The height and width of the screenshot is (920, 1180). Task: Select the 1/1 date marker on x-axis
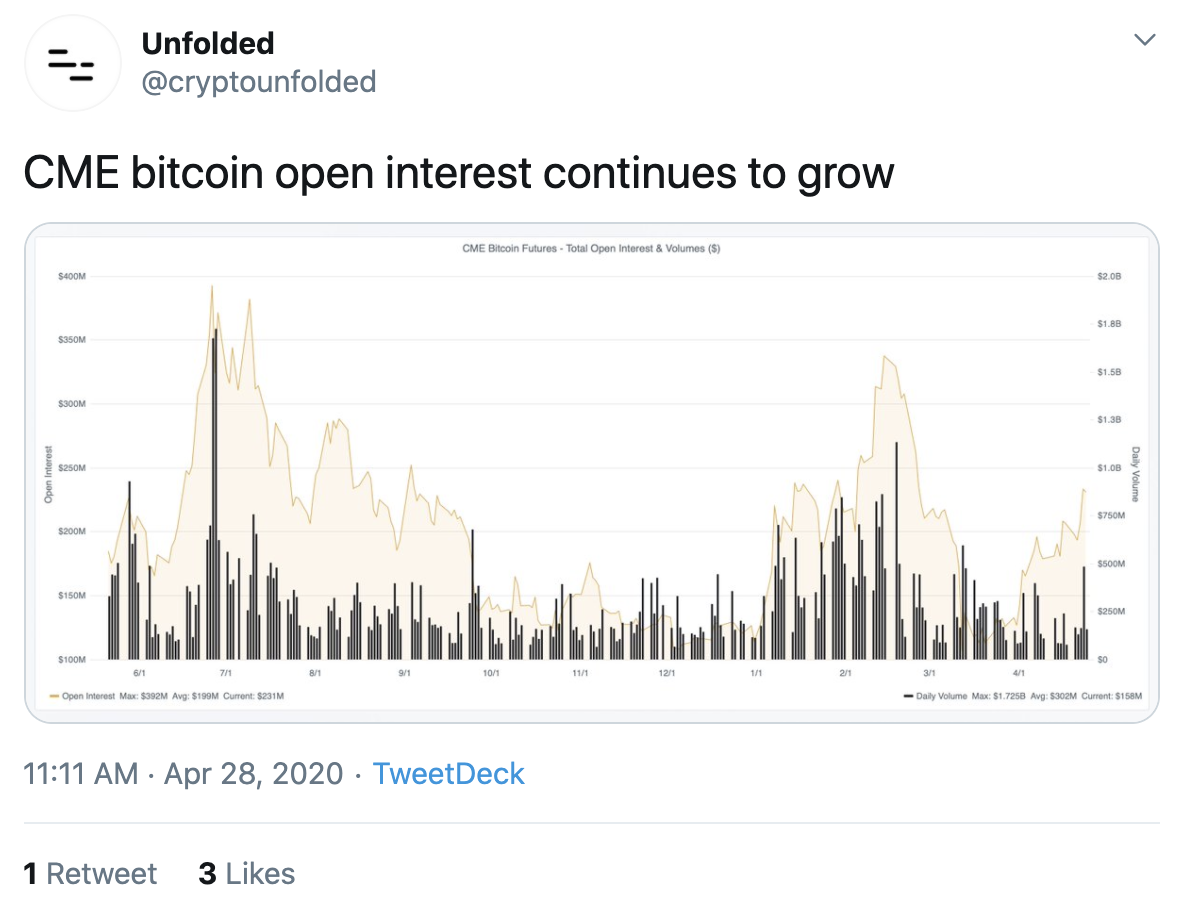756,674
